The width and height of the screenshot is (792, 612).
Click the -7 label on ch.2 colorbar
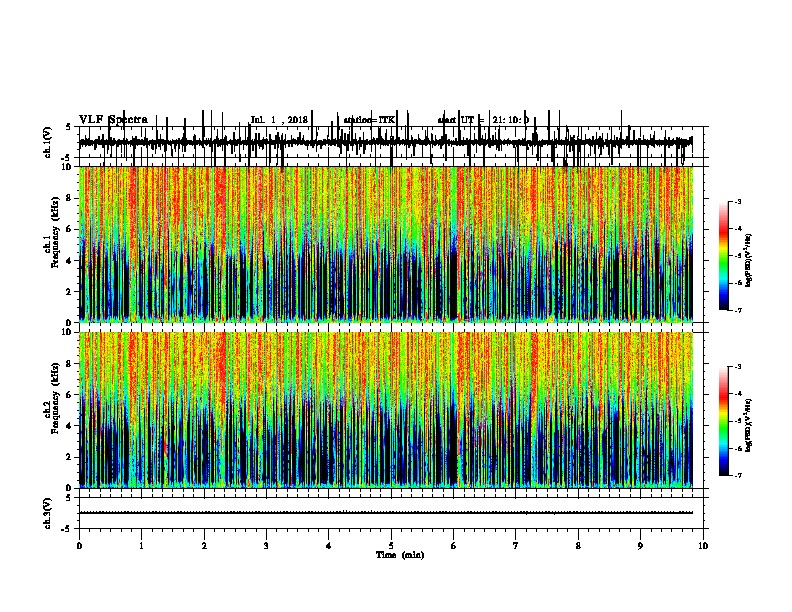click(x=738, y=475)
